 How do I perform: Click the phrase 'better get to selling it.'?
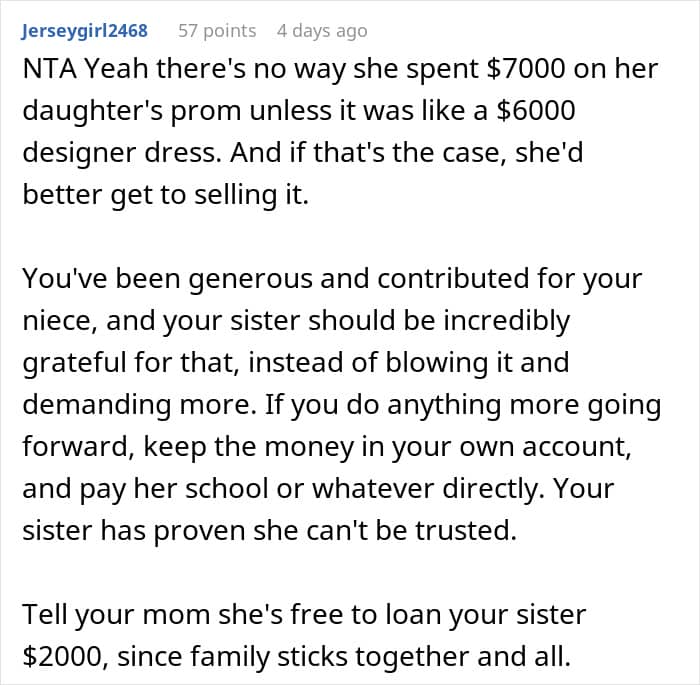tap(166, 195)
